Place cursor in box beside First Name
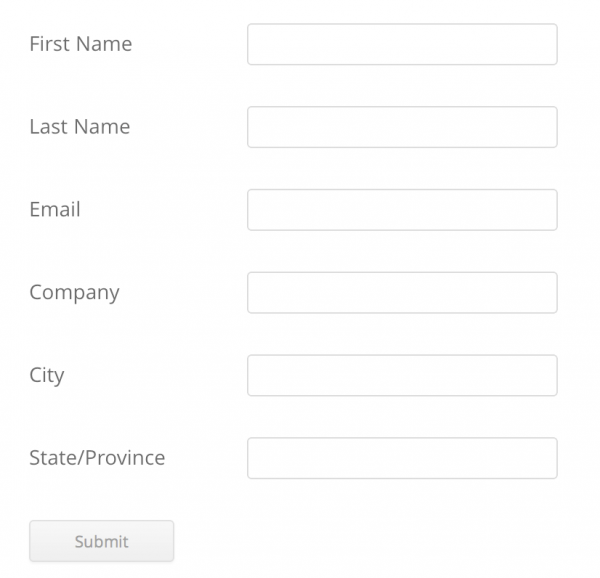Viewport: 600px width, 578px height. coord(402,44)
